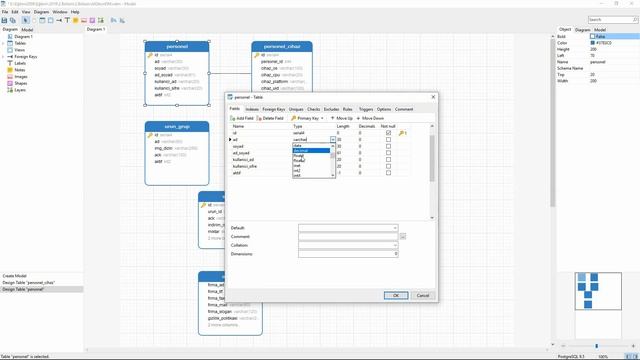
Task: Expand the Foreign Keys tree node
Action: pyautogui.click(x=3, y=57)
